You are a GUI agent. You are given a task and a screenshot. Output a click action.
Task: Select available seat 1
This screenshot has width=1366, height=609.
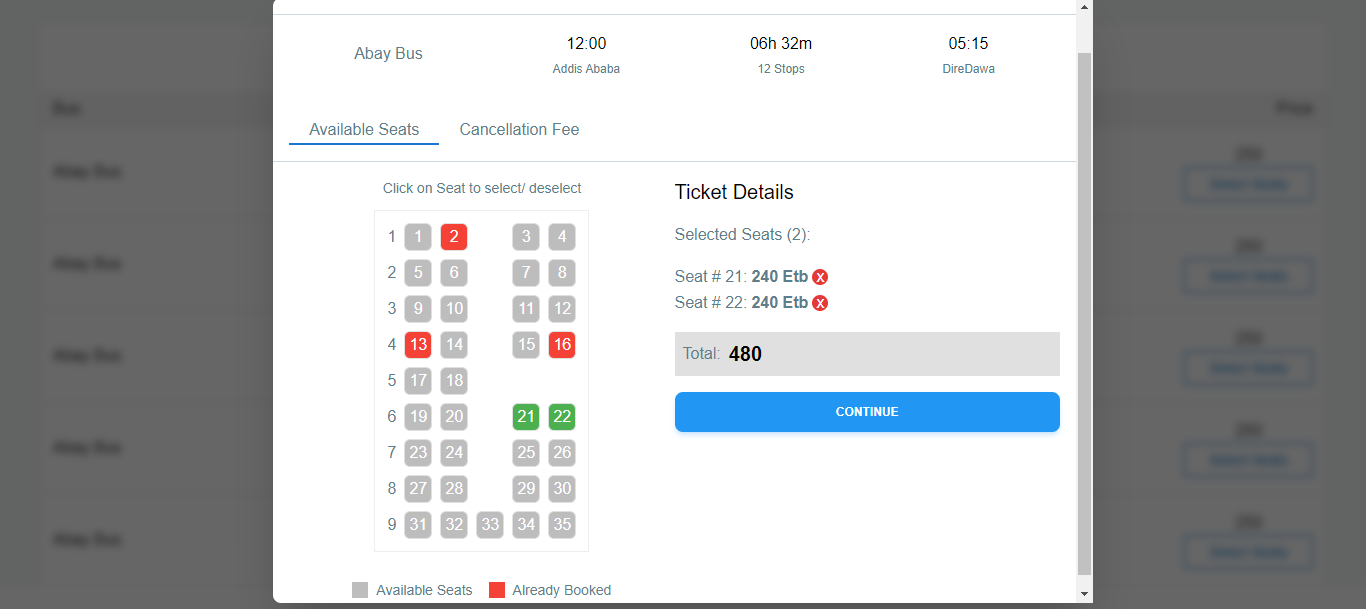coord(418,237)
